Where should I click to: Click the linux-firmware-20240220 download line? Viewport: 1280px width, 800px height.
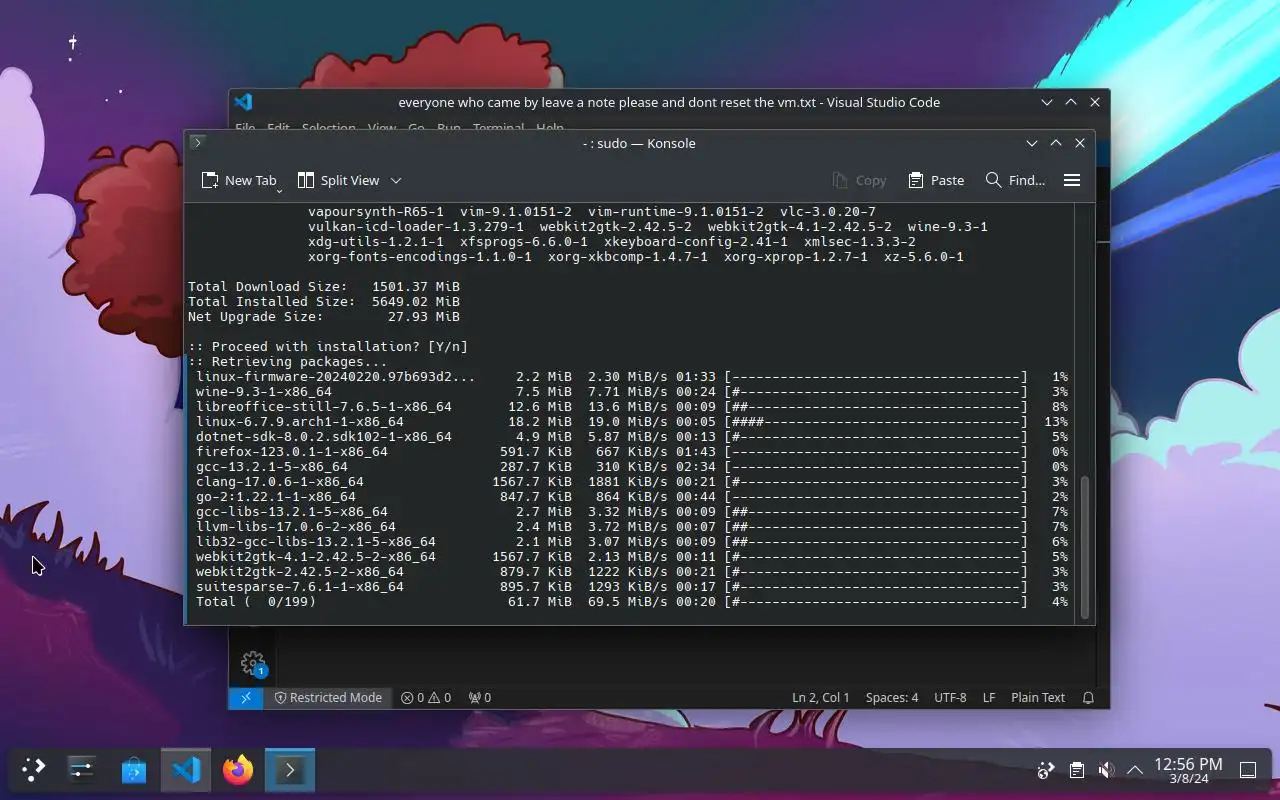(x=632, y=377)
